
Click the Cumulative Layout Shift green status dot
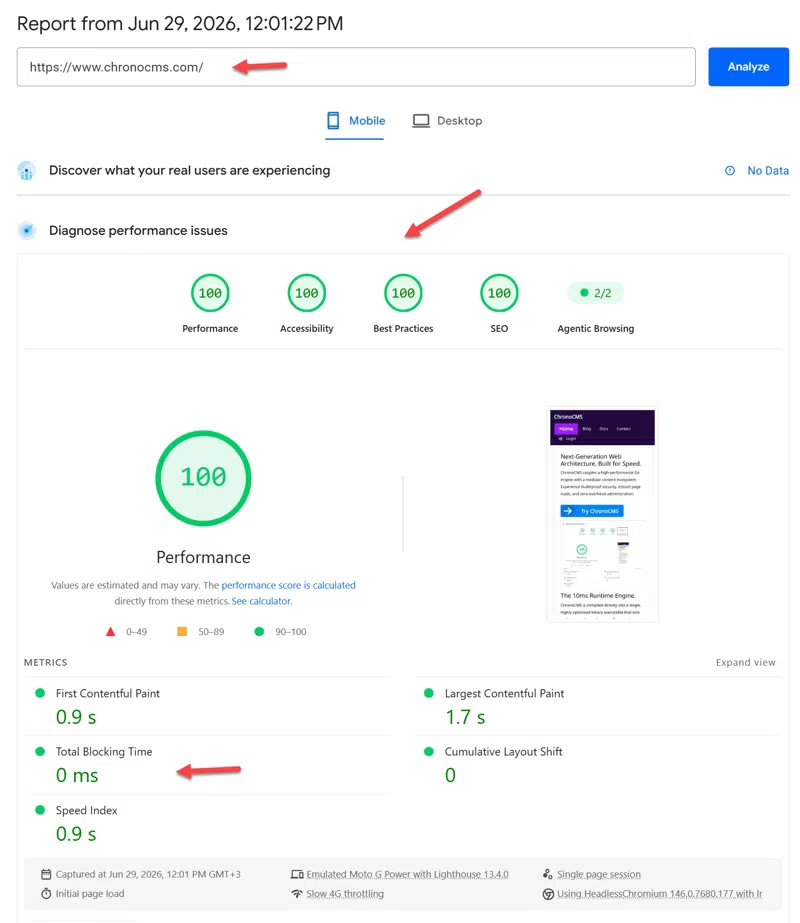tap(429, 751)
